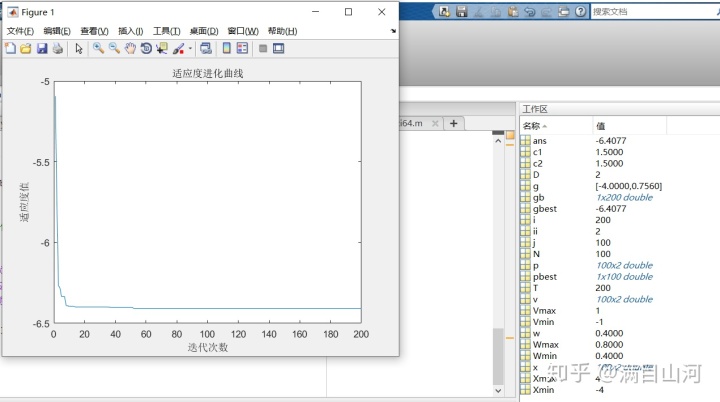Select the Edit Plot arrow tool
The height and width of the screenshot is (402, 720).
click(79, 48)
